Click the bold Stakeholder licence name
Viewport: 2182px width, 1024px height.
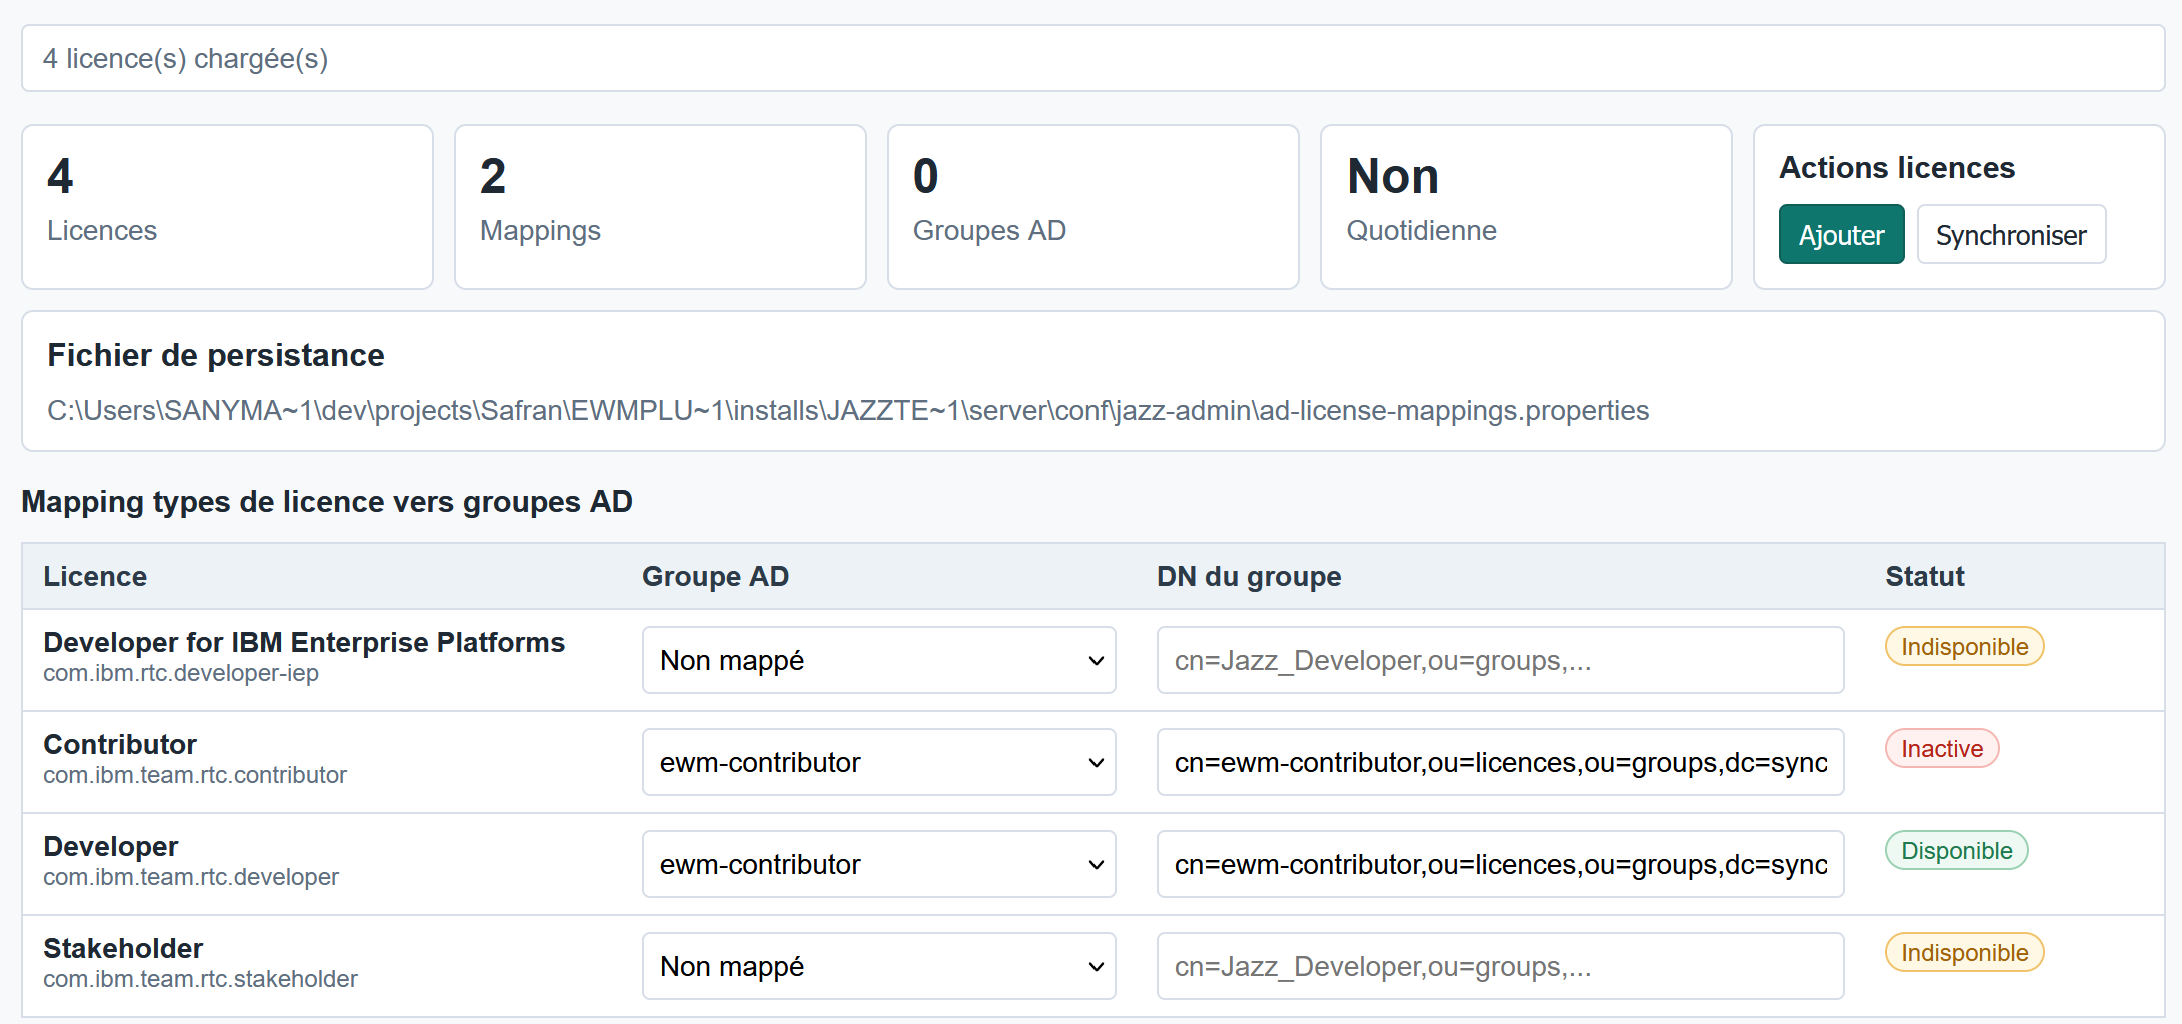[123, 948]
